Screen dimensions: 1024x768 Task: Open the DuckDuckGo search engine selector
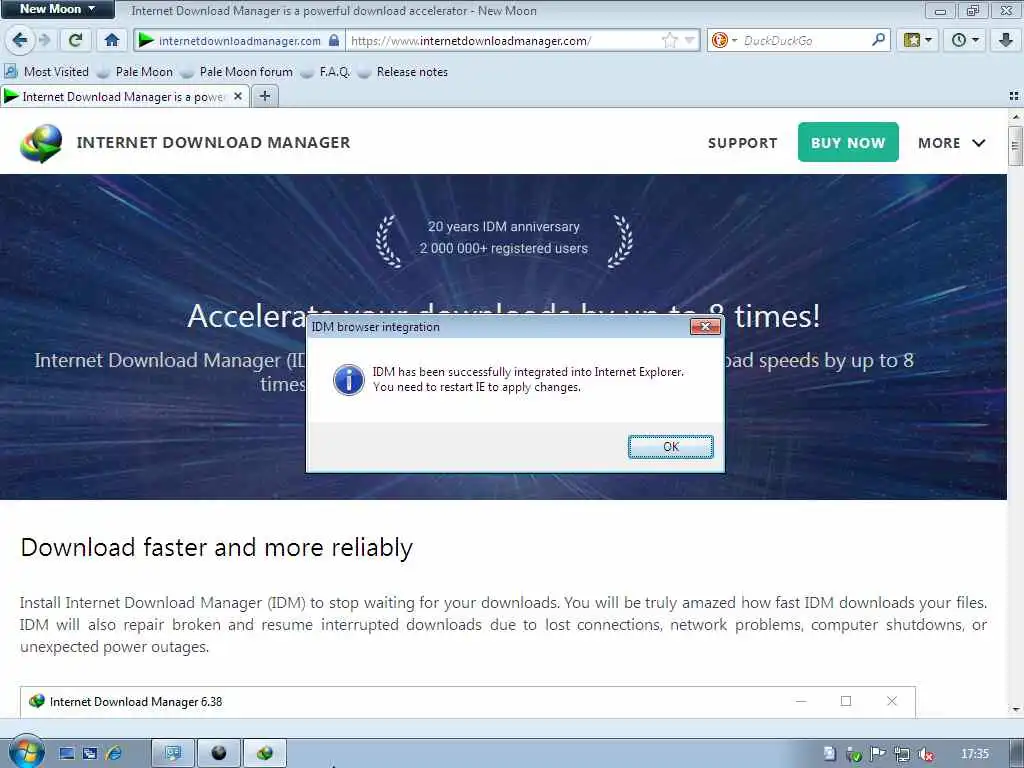724,40
